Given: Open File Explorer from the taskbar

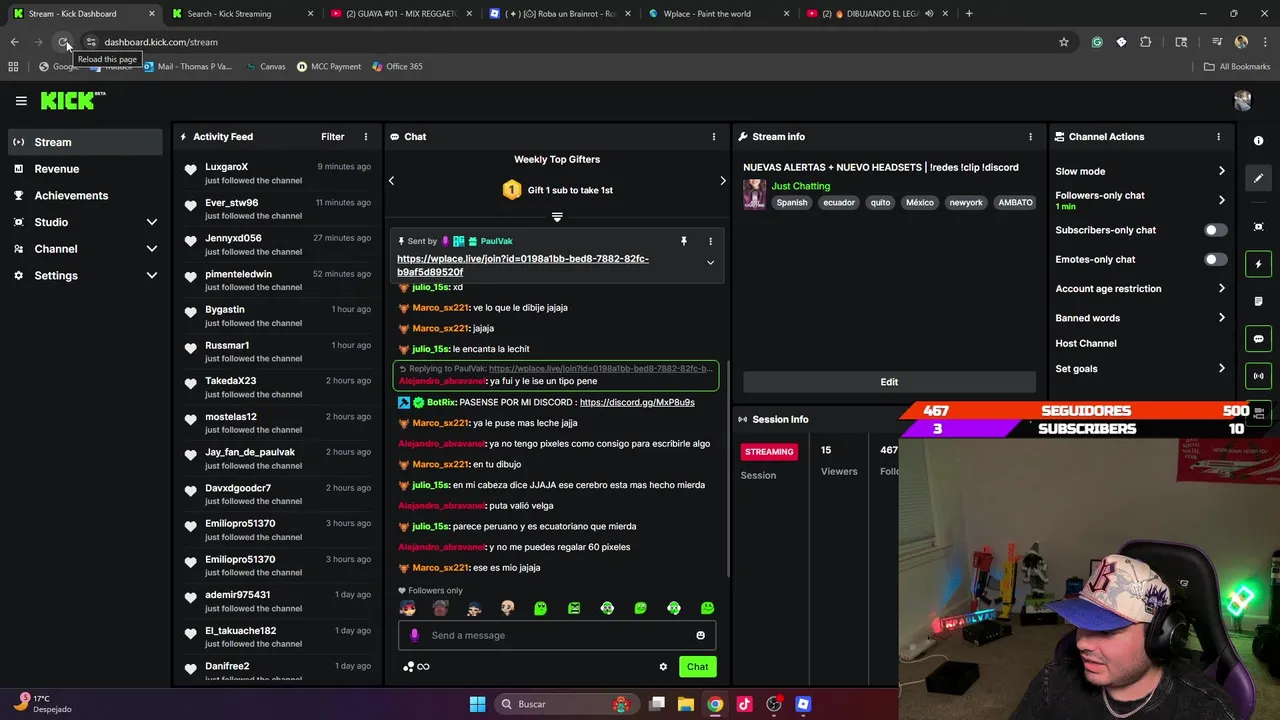Looking at the screenshot, I should pos(686,704).
